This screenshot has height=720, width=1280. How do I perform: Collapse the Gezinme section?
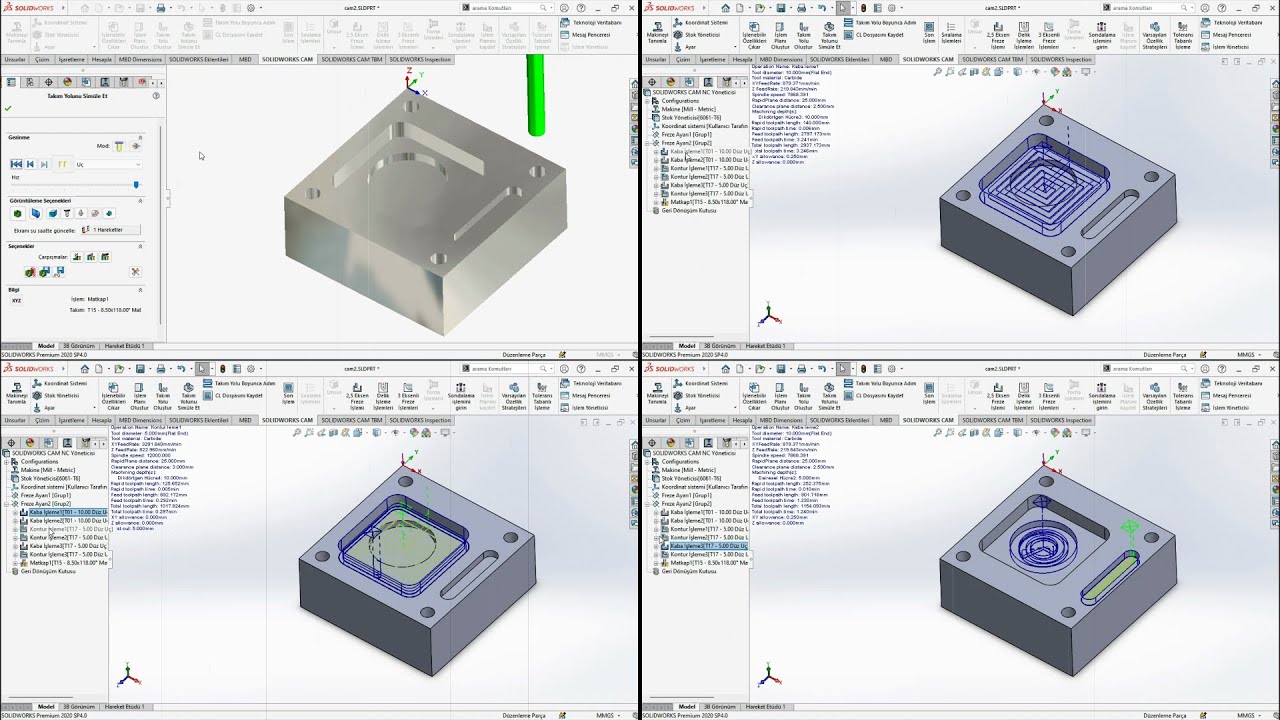[140, 137]
